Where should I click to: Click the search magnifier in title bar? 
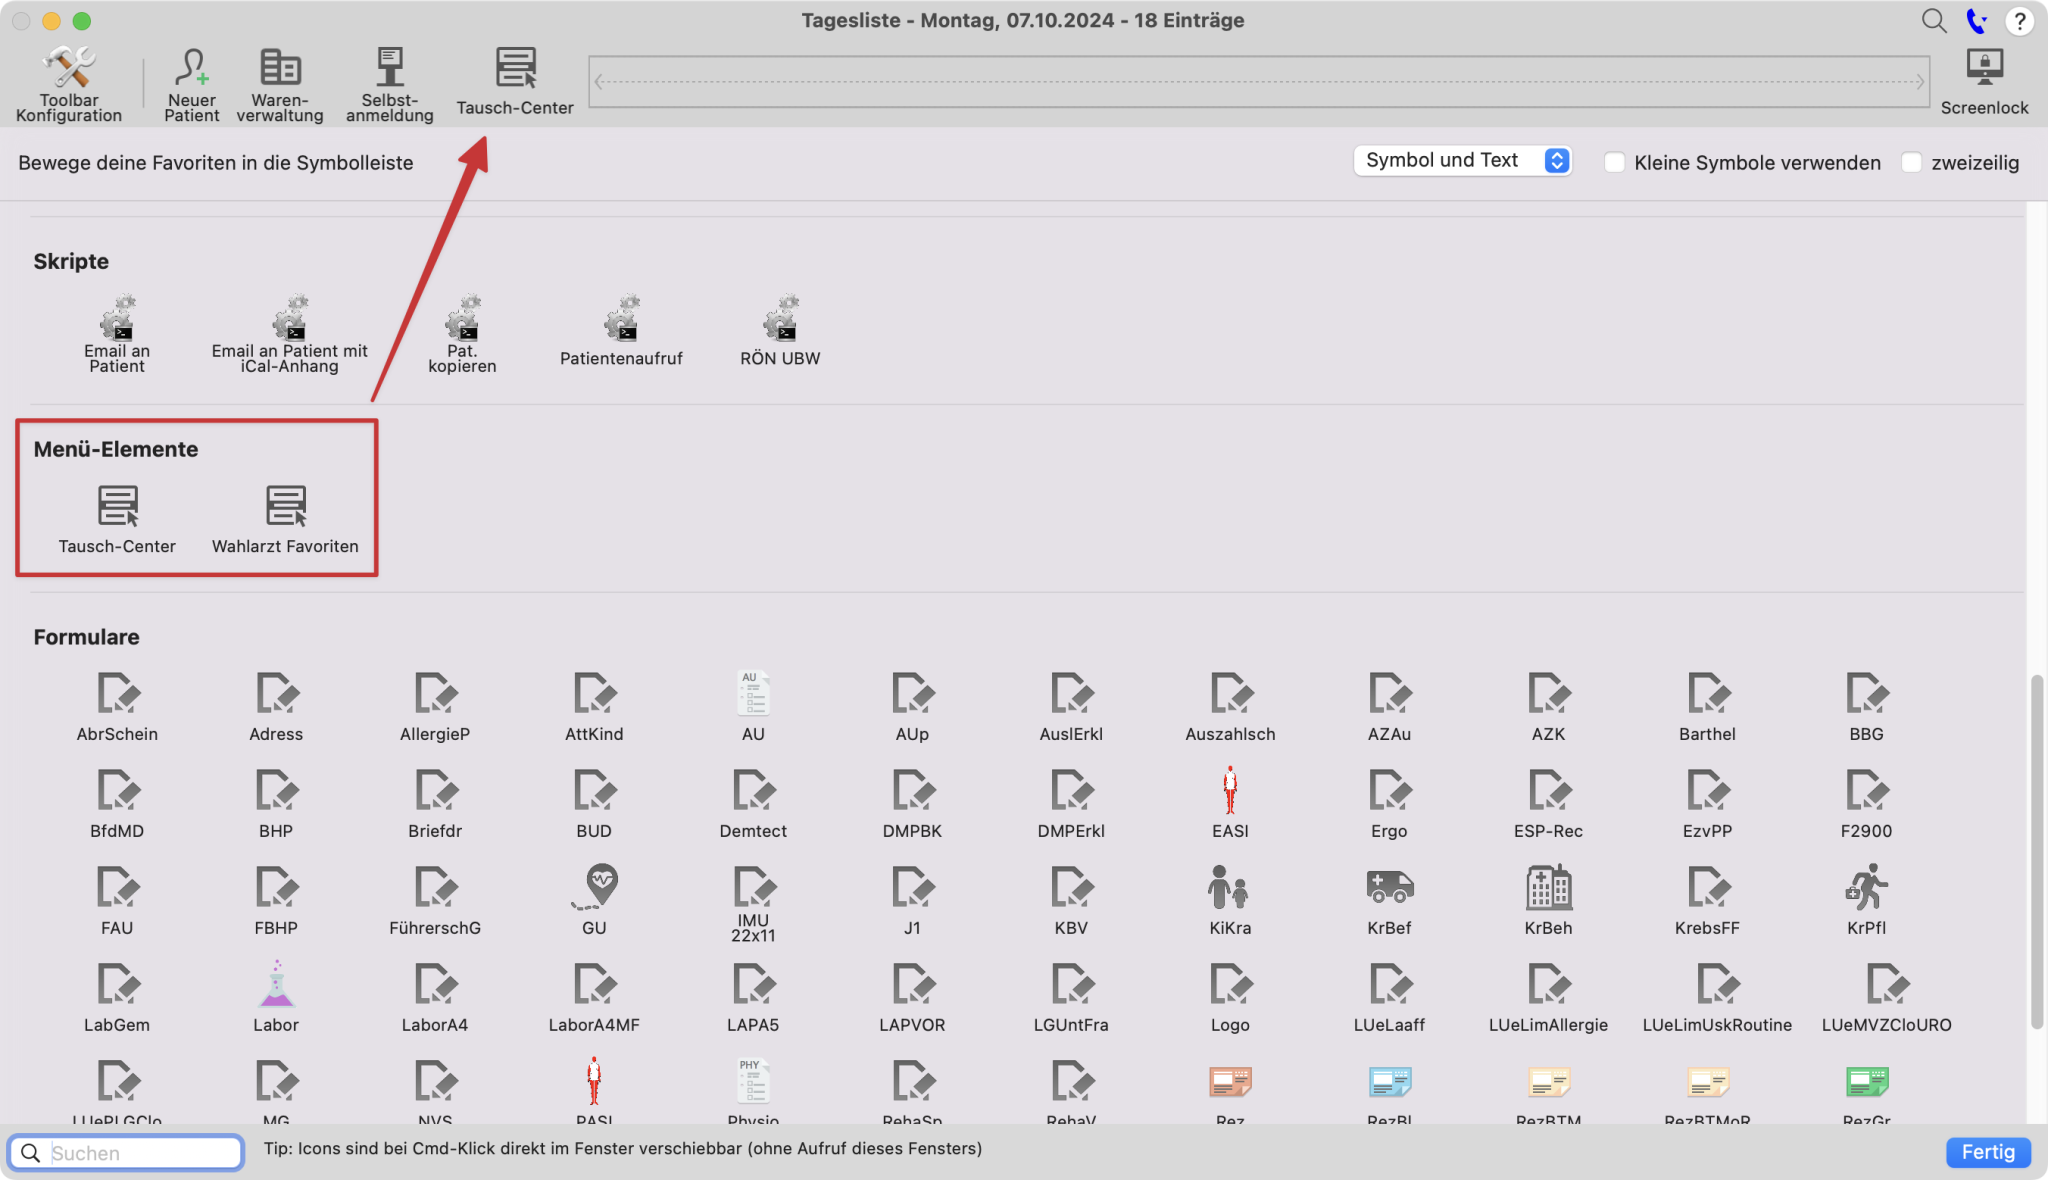(1934, 21)
